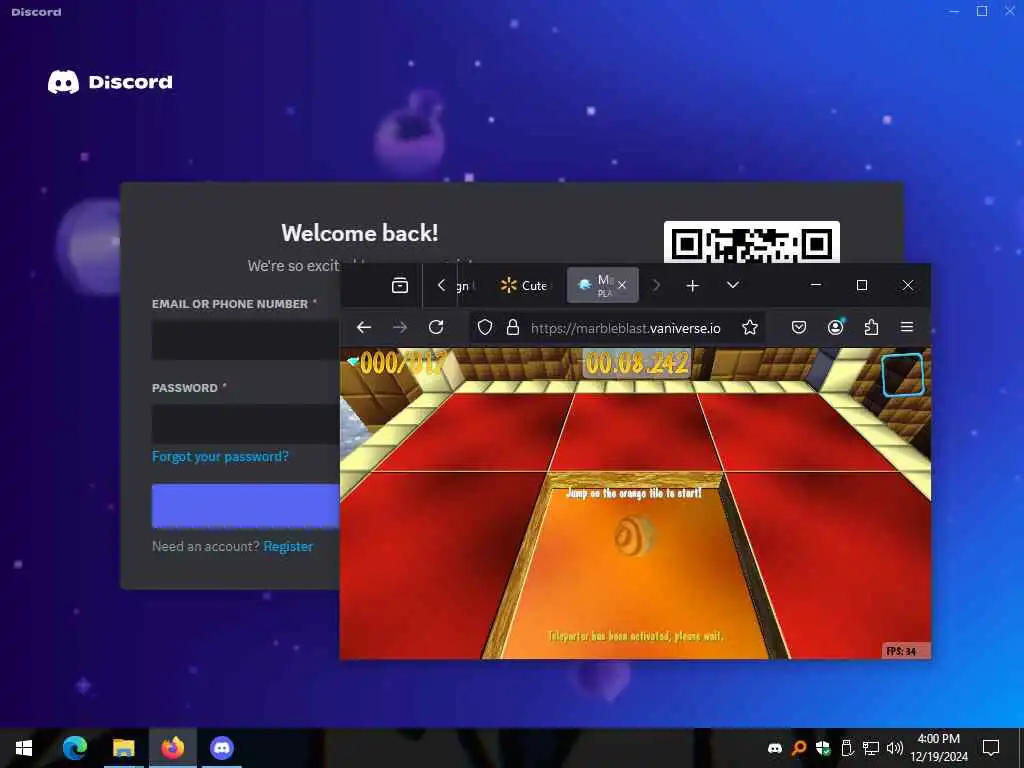
Task: Click the padlock site security icon
Action: click(x=513, y=327)
